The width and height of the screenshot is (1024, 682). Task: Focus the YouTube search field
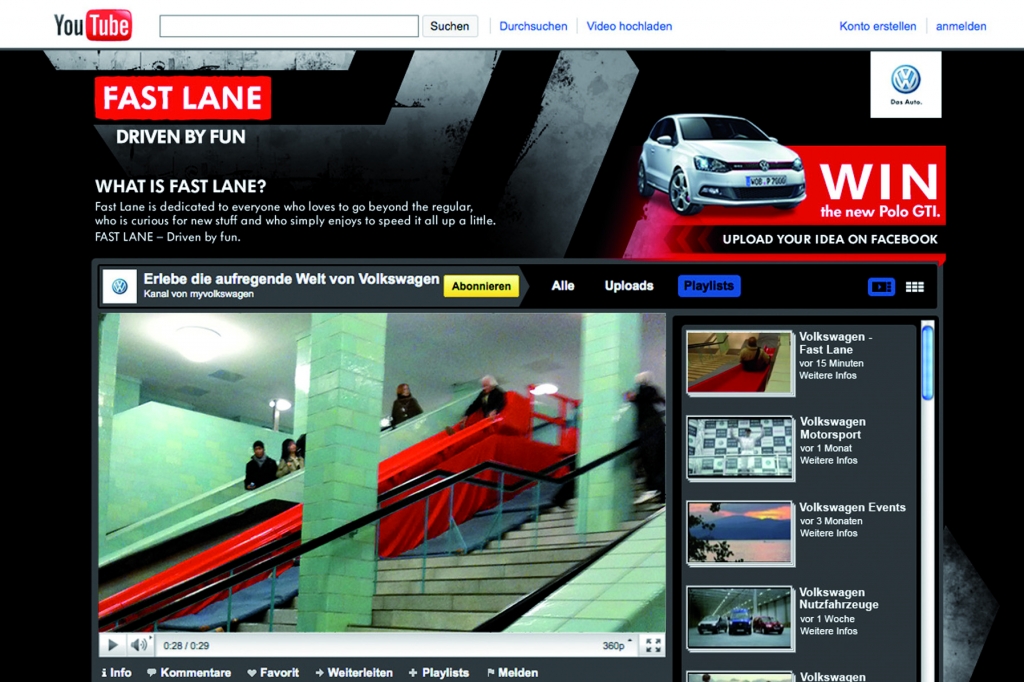pos(289,26)
